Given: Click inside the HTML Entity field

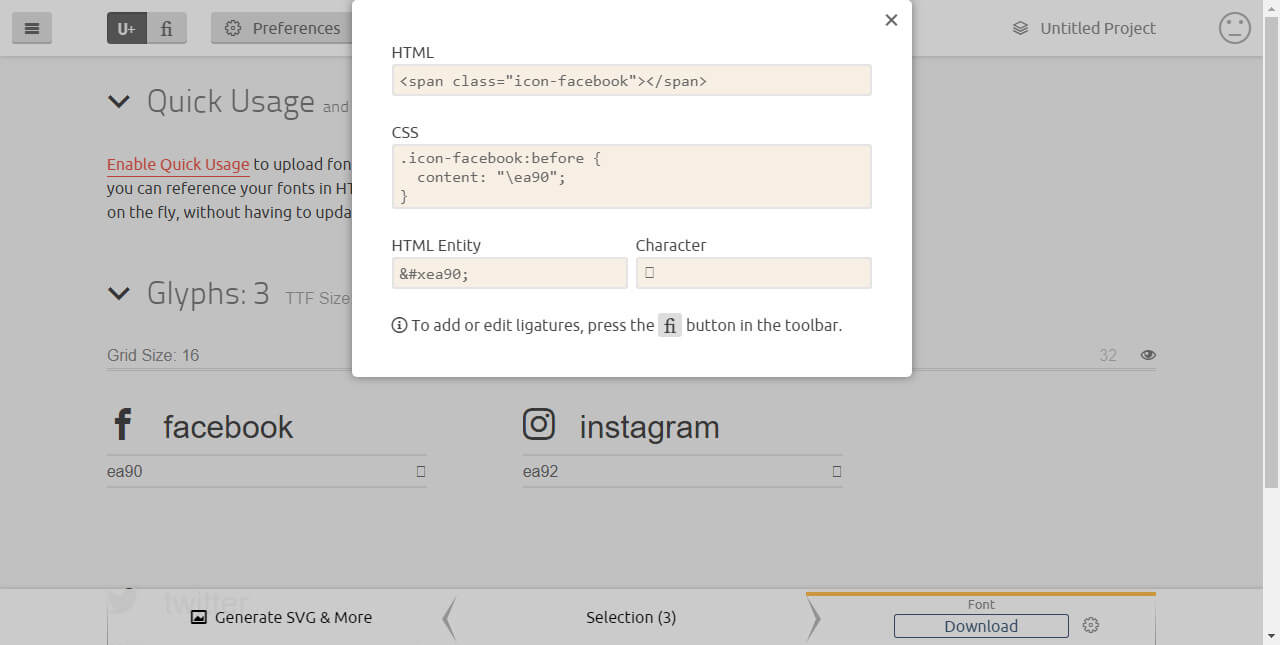Looking at the screenshot, I should tap(509, 272).
